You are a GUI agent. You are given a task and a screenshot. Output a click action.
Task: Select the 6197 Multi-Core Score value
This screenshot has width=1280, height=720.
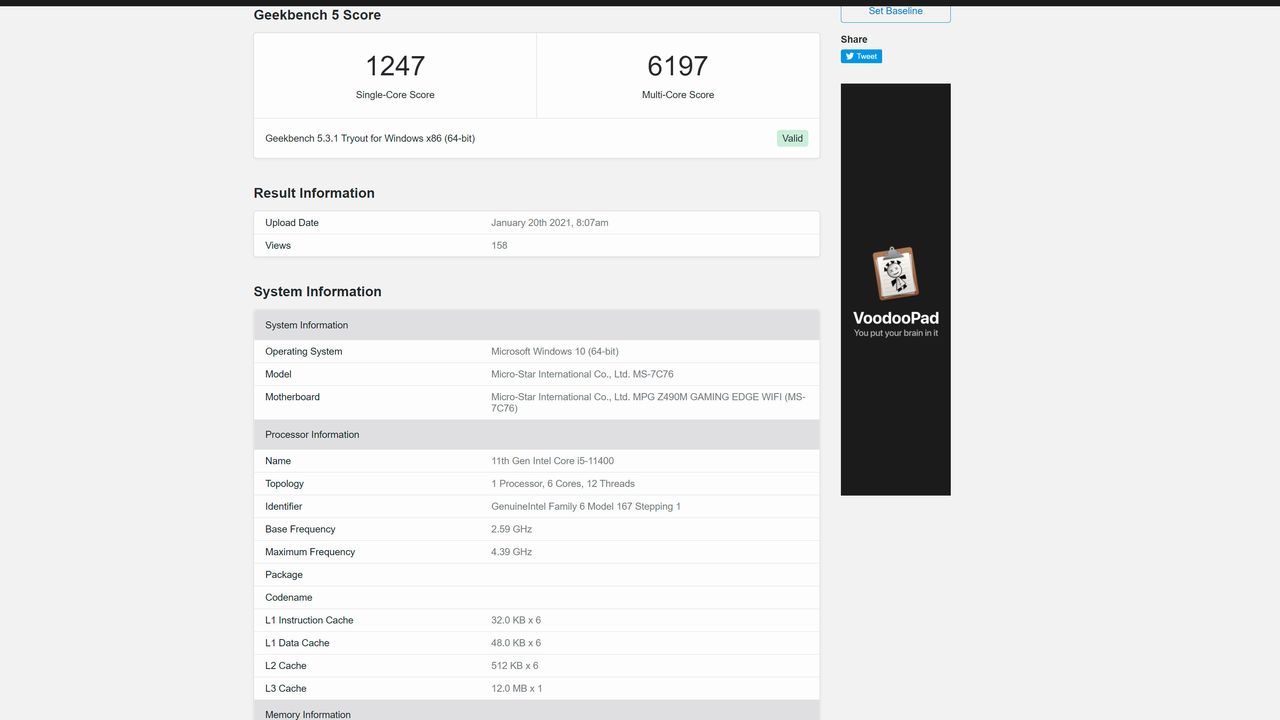coord(678,66)
